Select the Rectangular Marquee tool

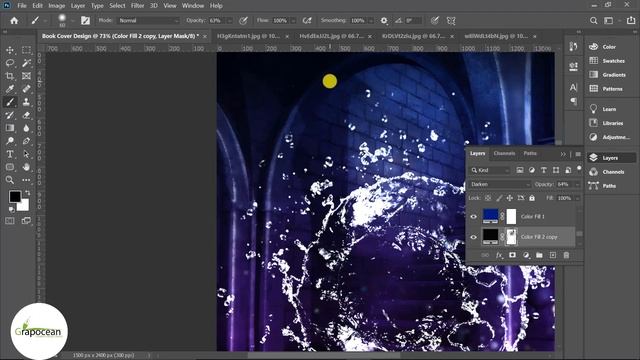26,50
